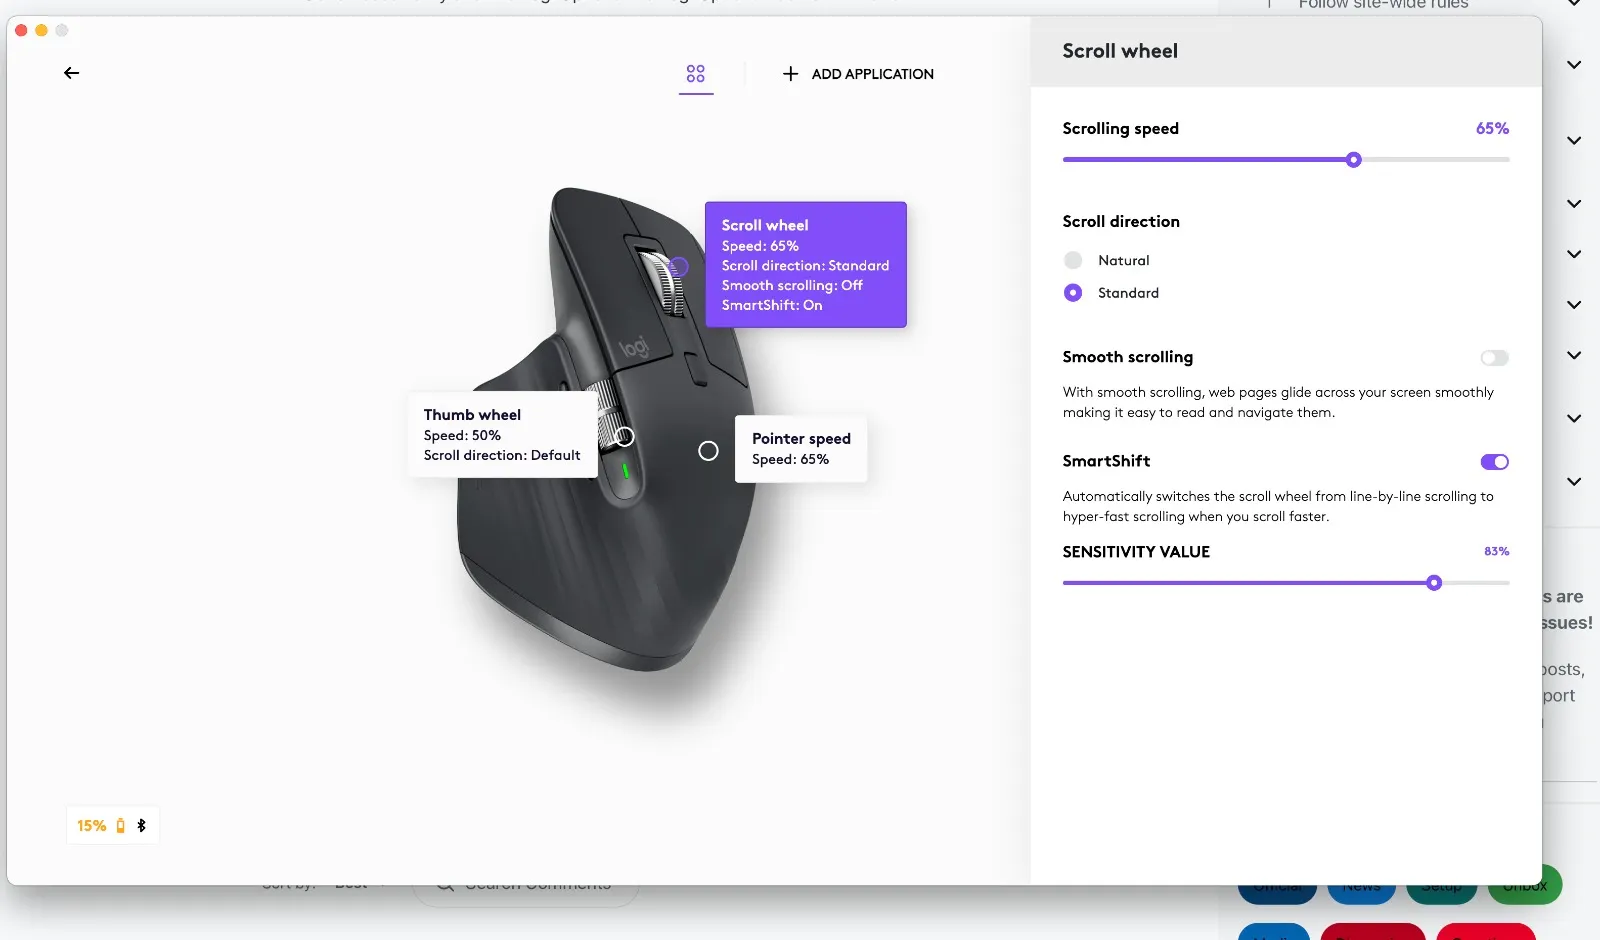Click ADD APPLICATION button

(x=871, y=74)
